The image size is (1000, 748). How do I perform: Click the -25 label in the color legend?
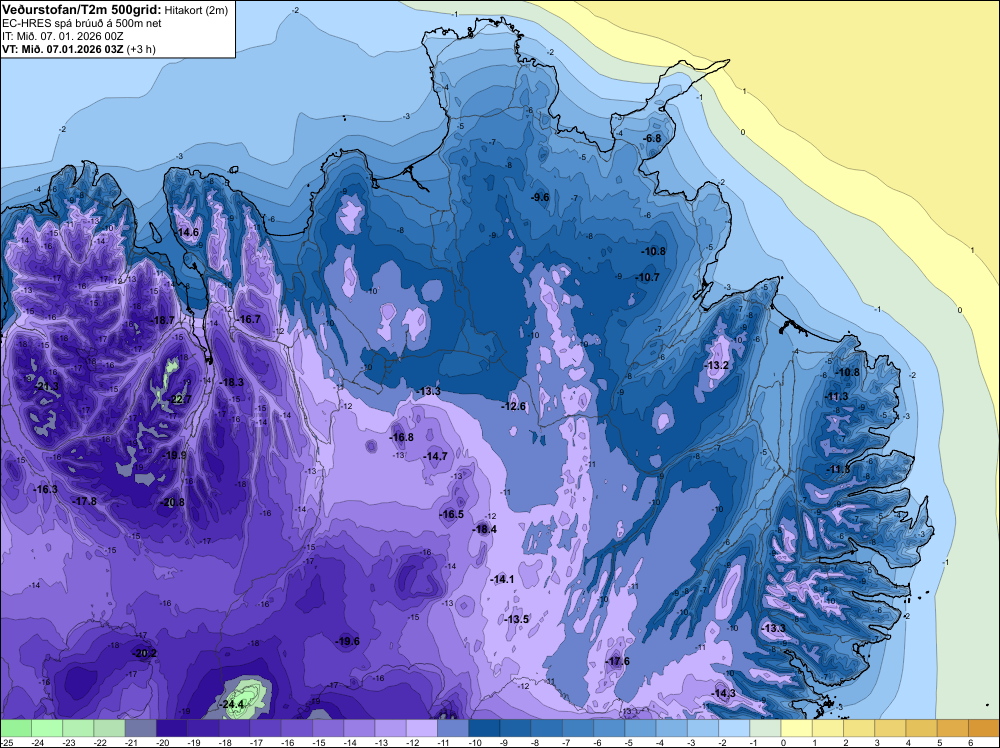click(x=6, y=742)
